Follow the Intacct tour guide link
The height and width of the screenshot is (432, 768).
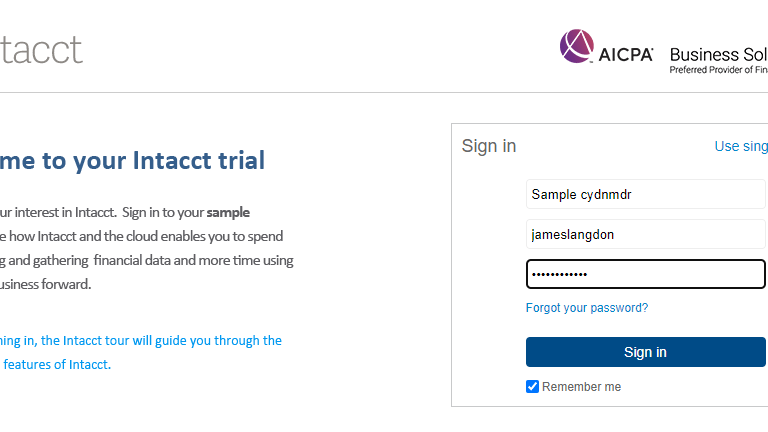[141, 341]
